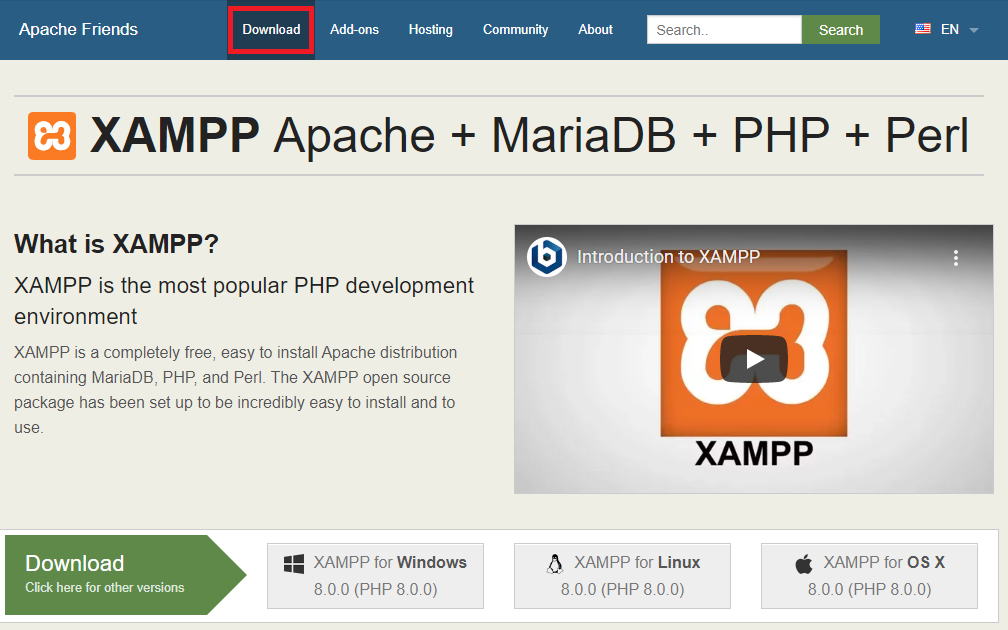Click the US flag language icon

922,29
